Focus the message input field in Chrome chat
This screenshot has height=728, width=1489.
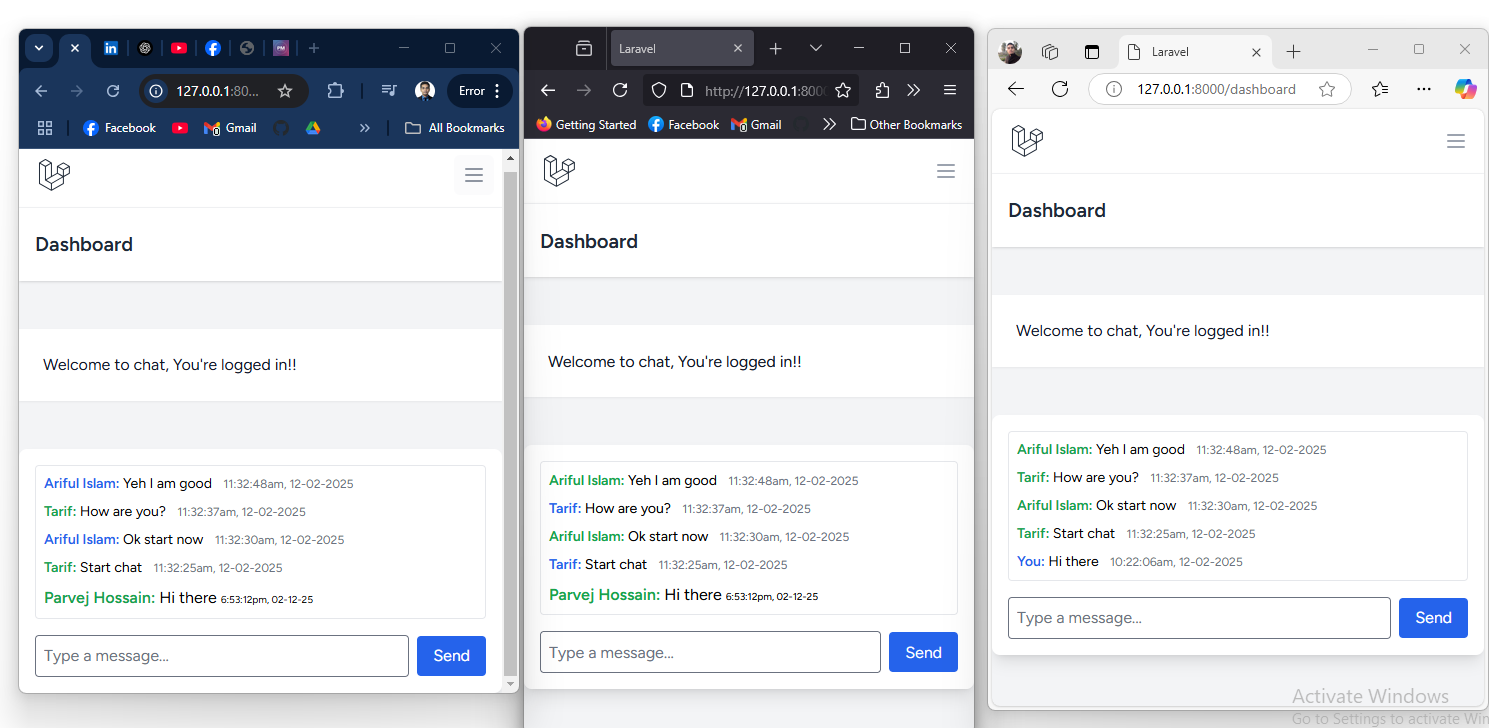click(x=222, y=656)
